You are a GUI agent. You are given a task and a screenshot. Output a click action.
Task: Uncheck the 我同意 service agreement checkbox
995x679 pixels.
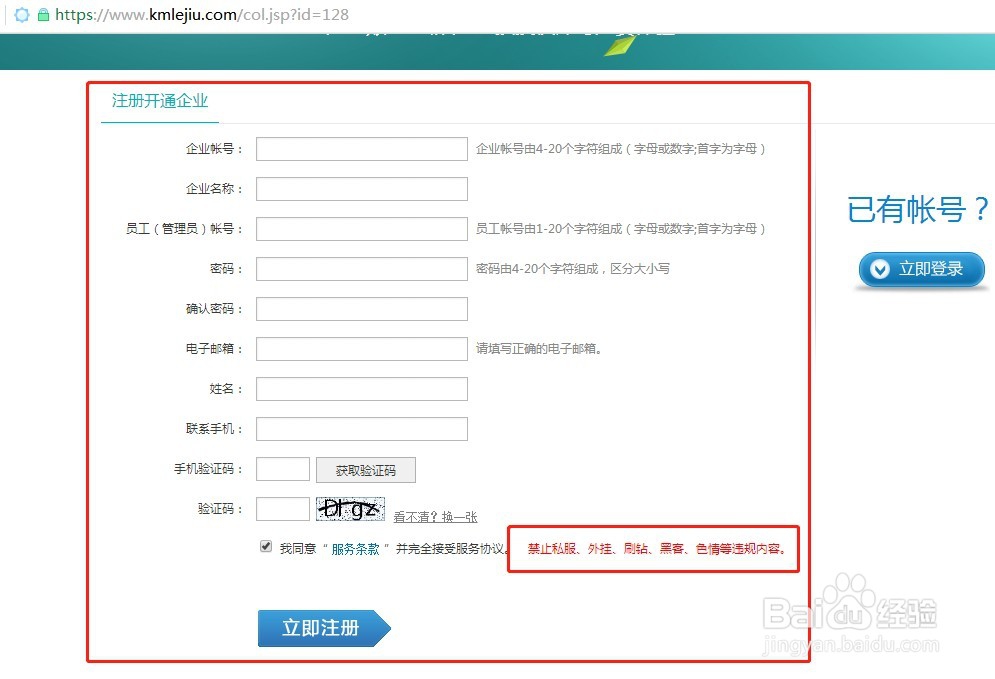pyautogui.click(x=265, y=545)
